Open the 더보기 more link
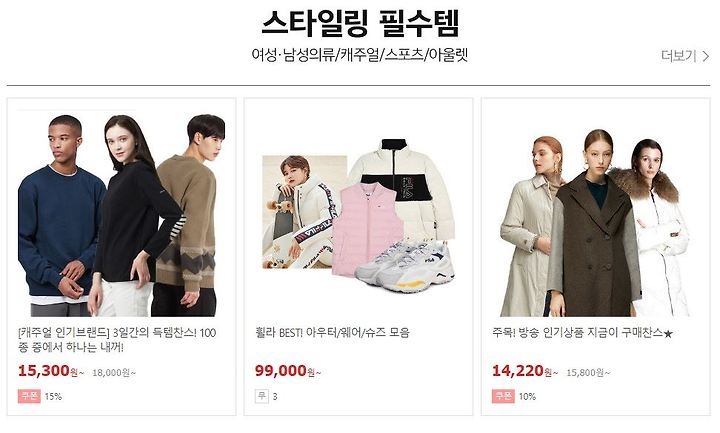Viewport: 720px width, 433px height. (685, 56)
